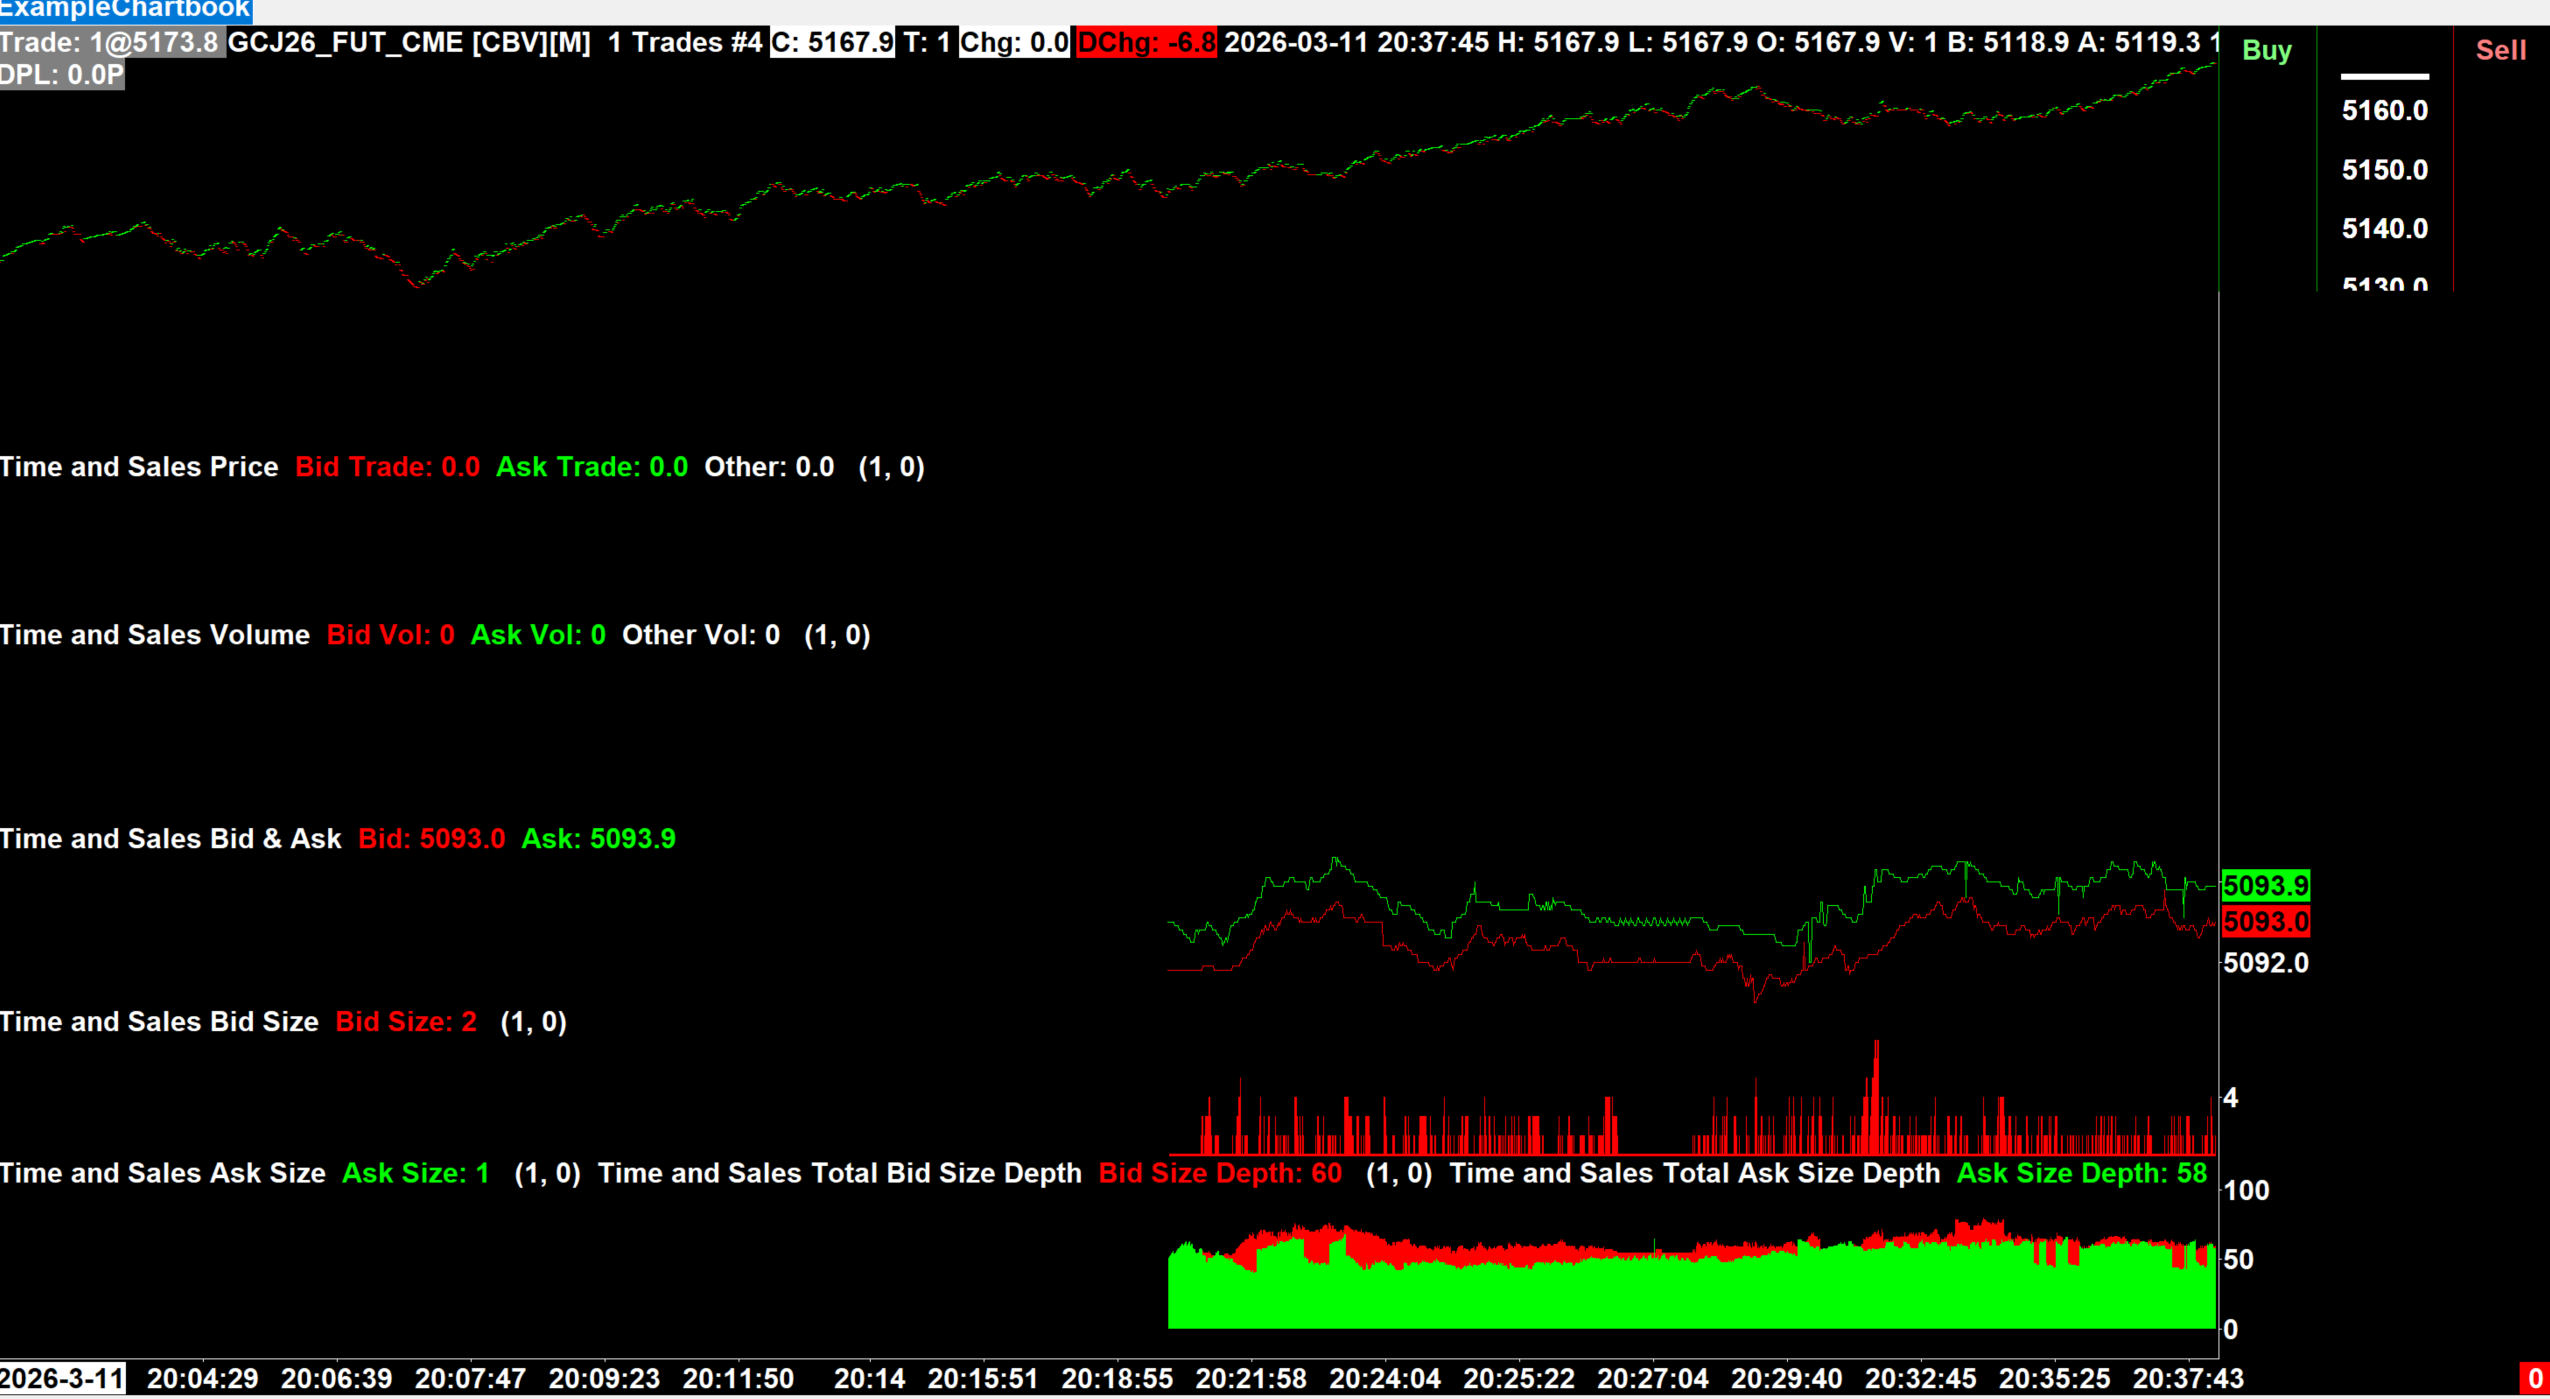Screen dimensions: 2550x1399
Task: Click the 20:37:43 time axis label
Action: (2187, 1379)
